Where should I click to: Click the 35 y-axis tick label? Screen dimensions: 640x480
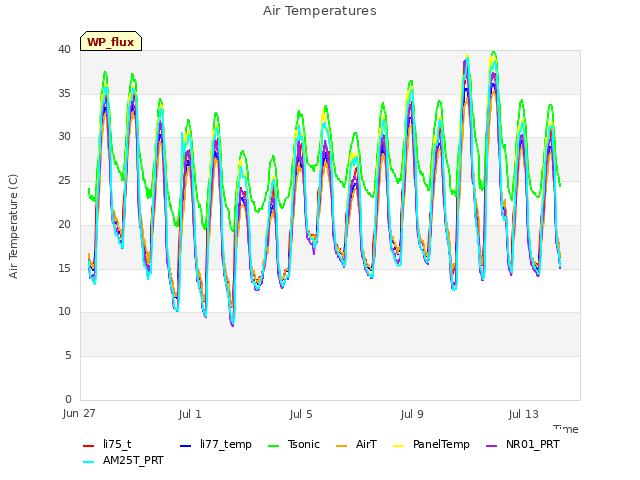[x=64, y=93]
